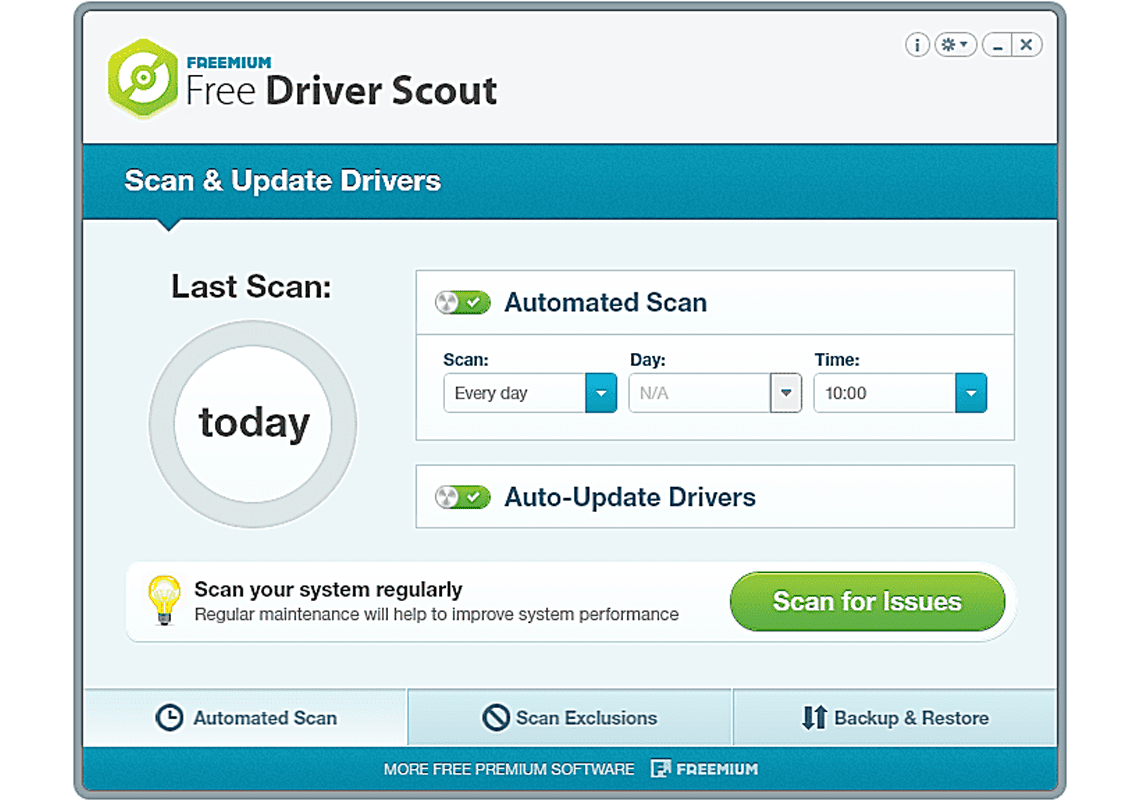Open the settings gear menu
1131x801 pixels.
(x=955, y=45)
